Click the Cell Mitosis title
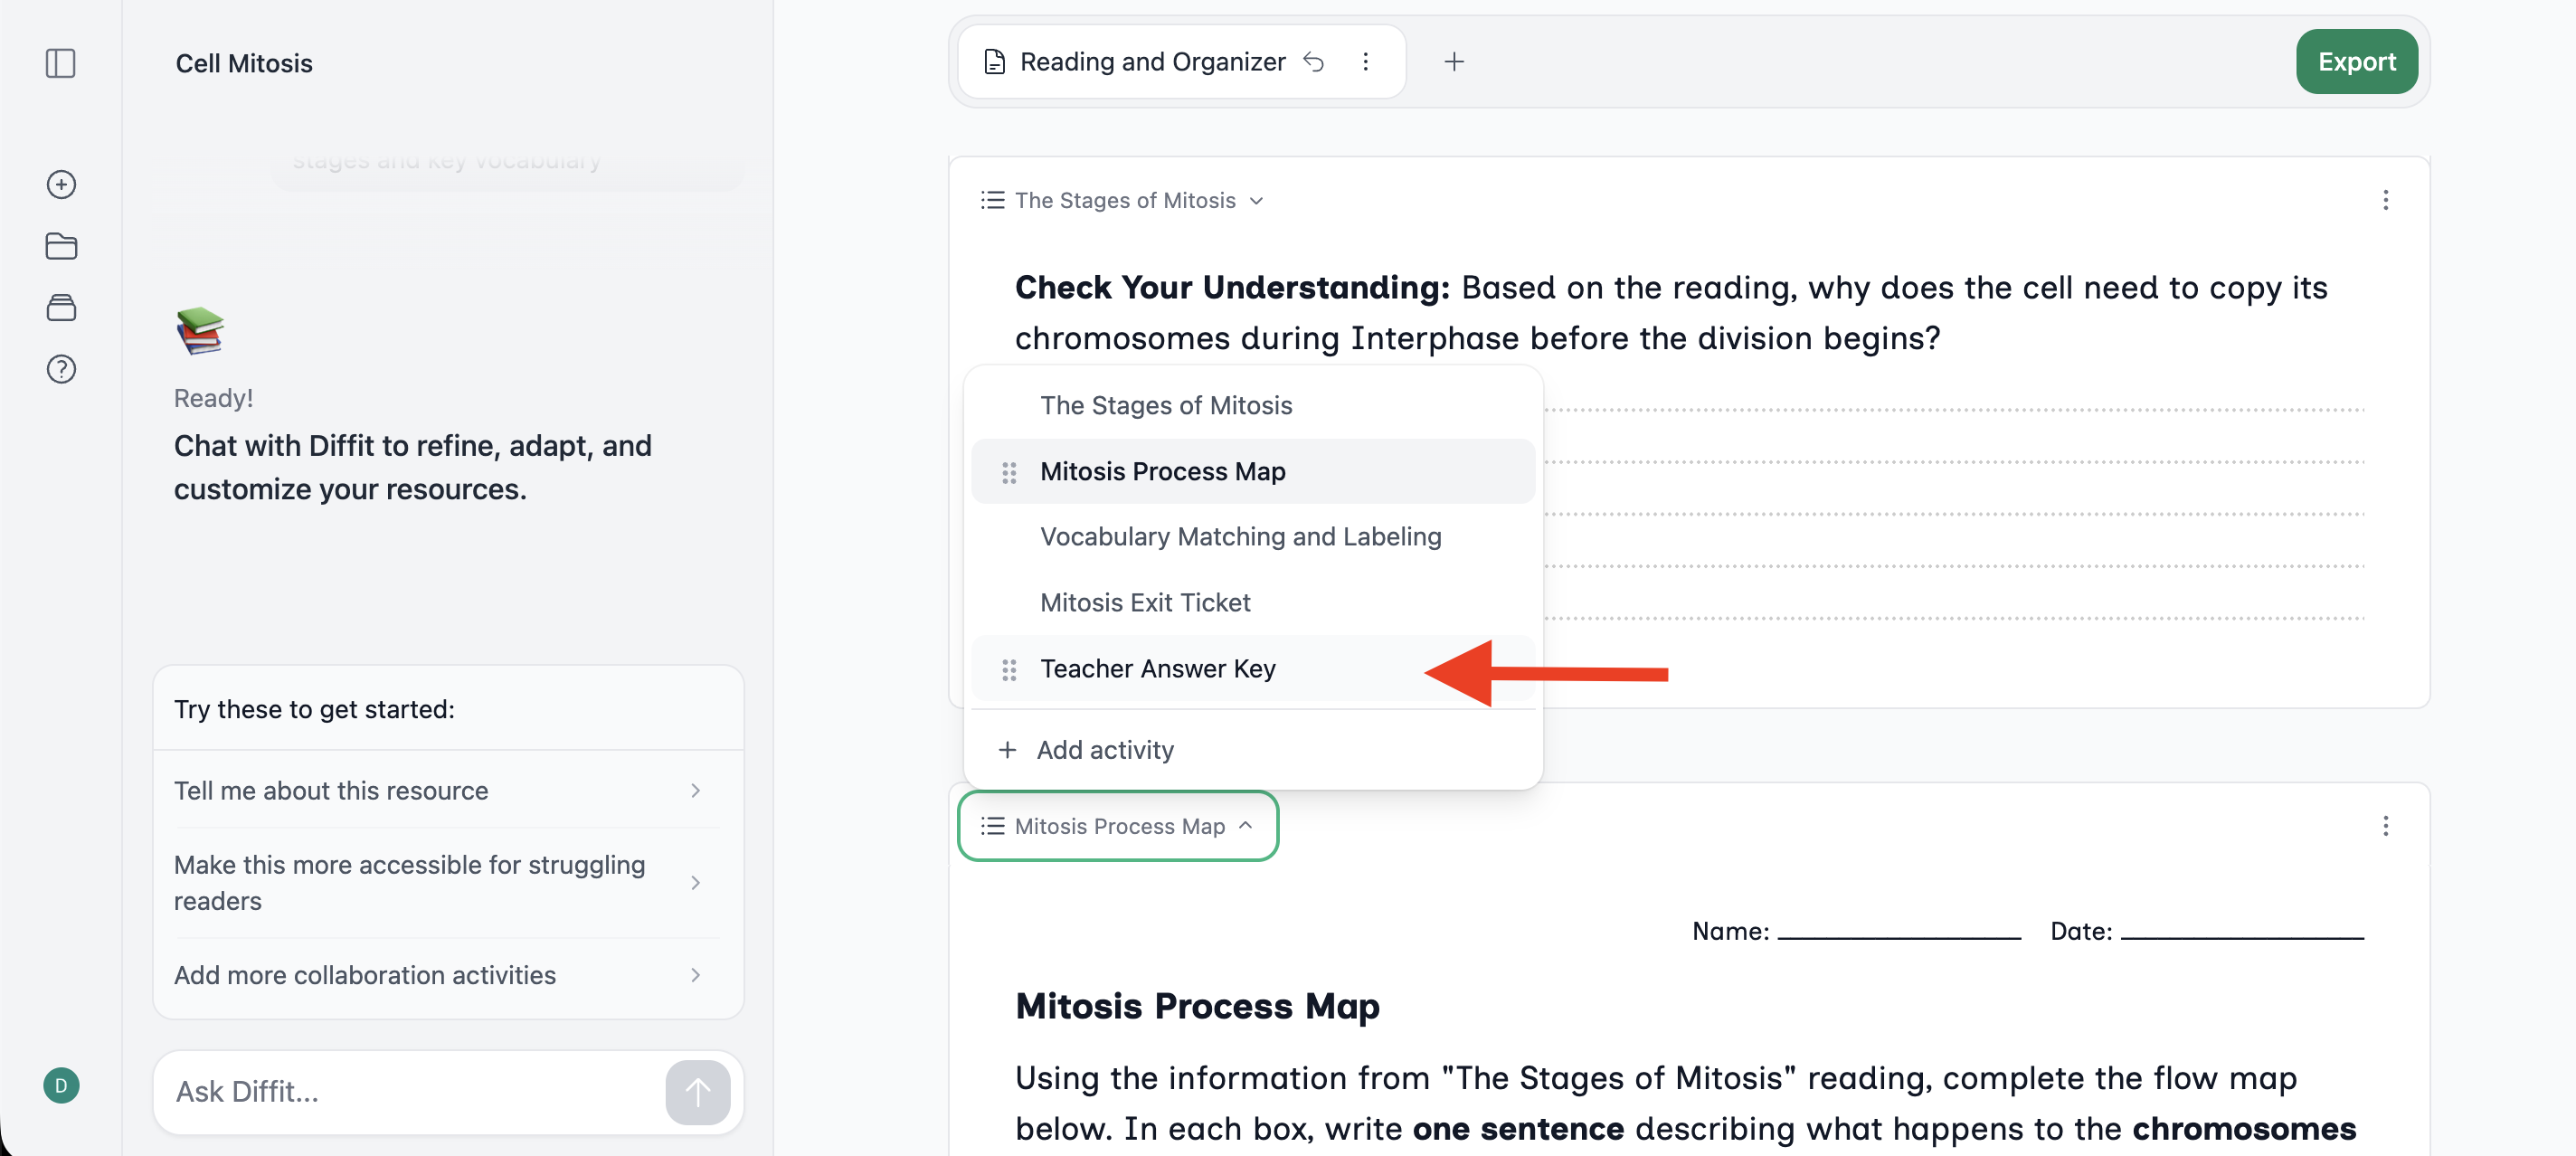 244,63
